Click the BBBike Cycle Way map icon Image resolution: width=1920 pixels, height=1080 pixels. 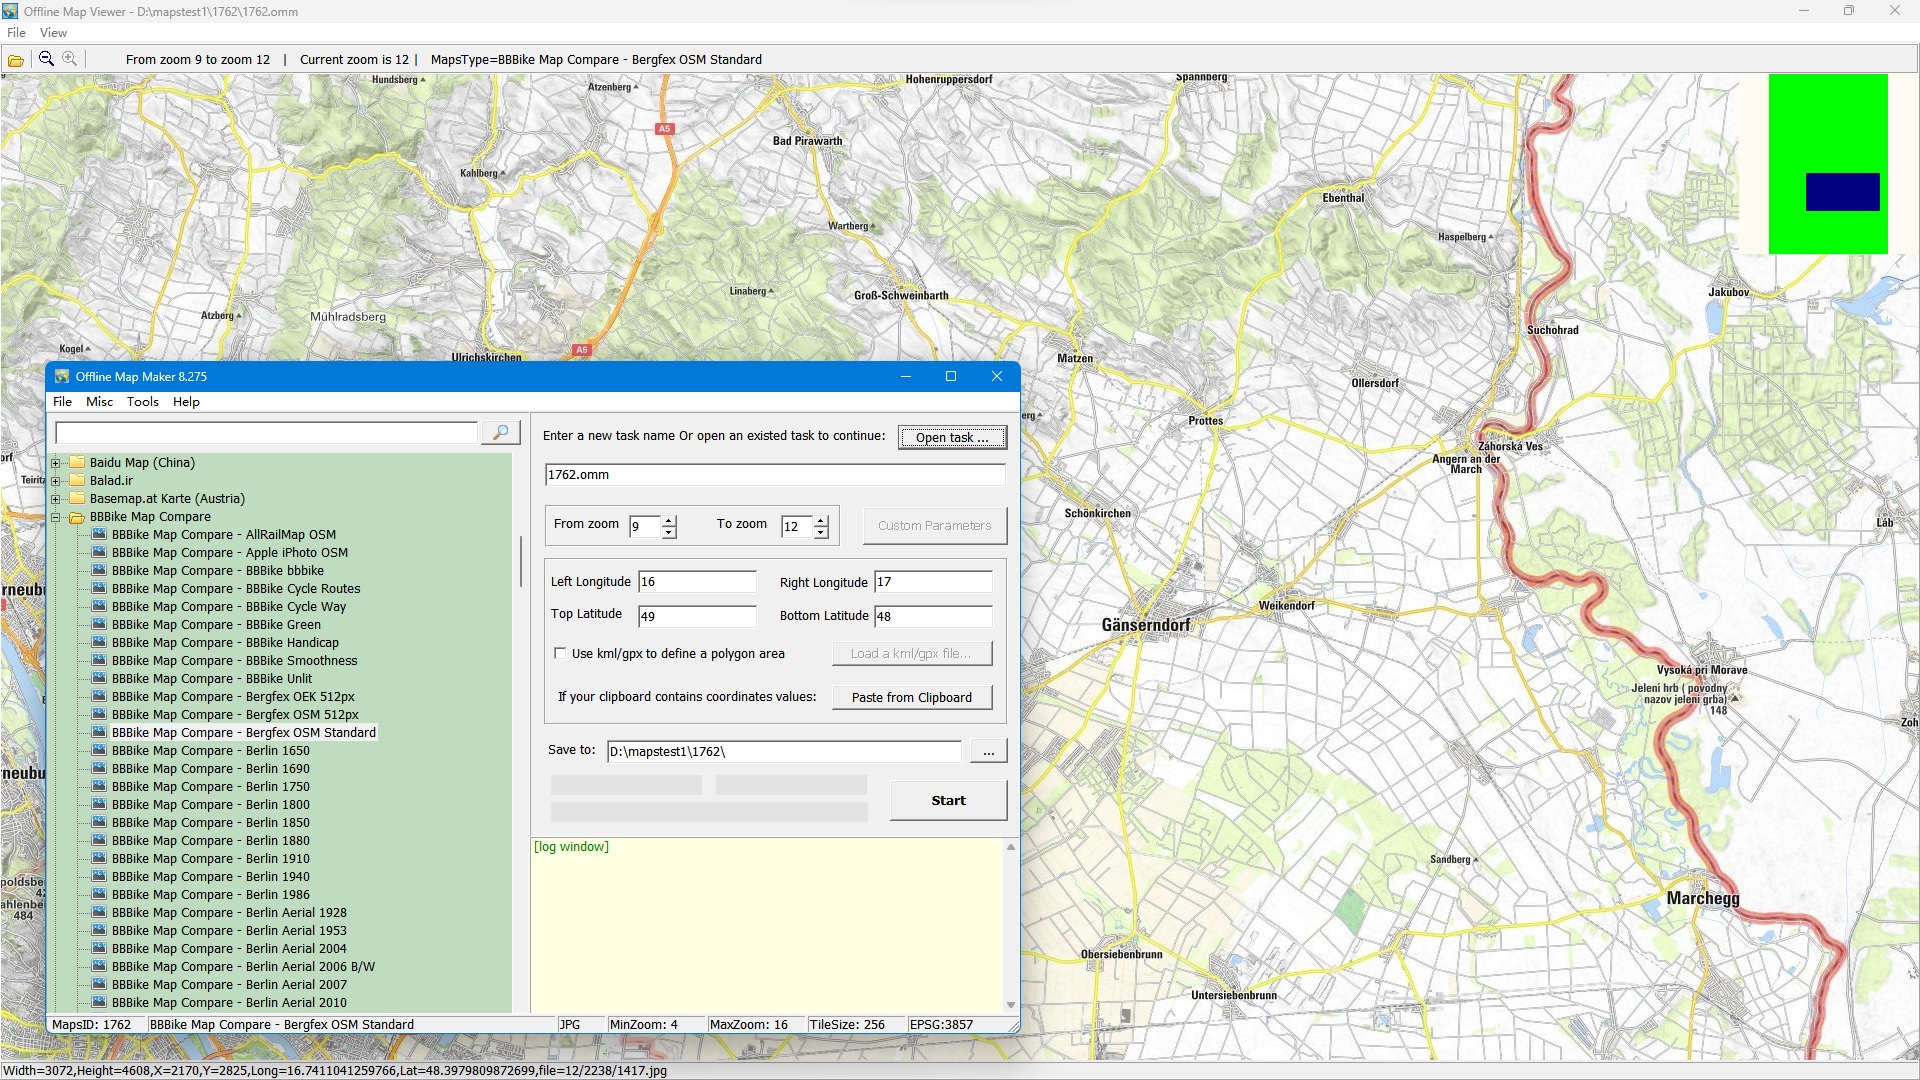(x=100, y=607)
